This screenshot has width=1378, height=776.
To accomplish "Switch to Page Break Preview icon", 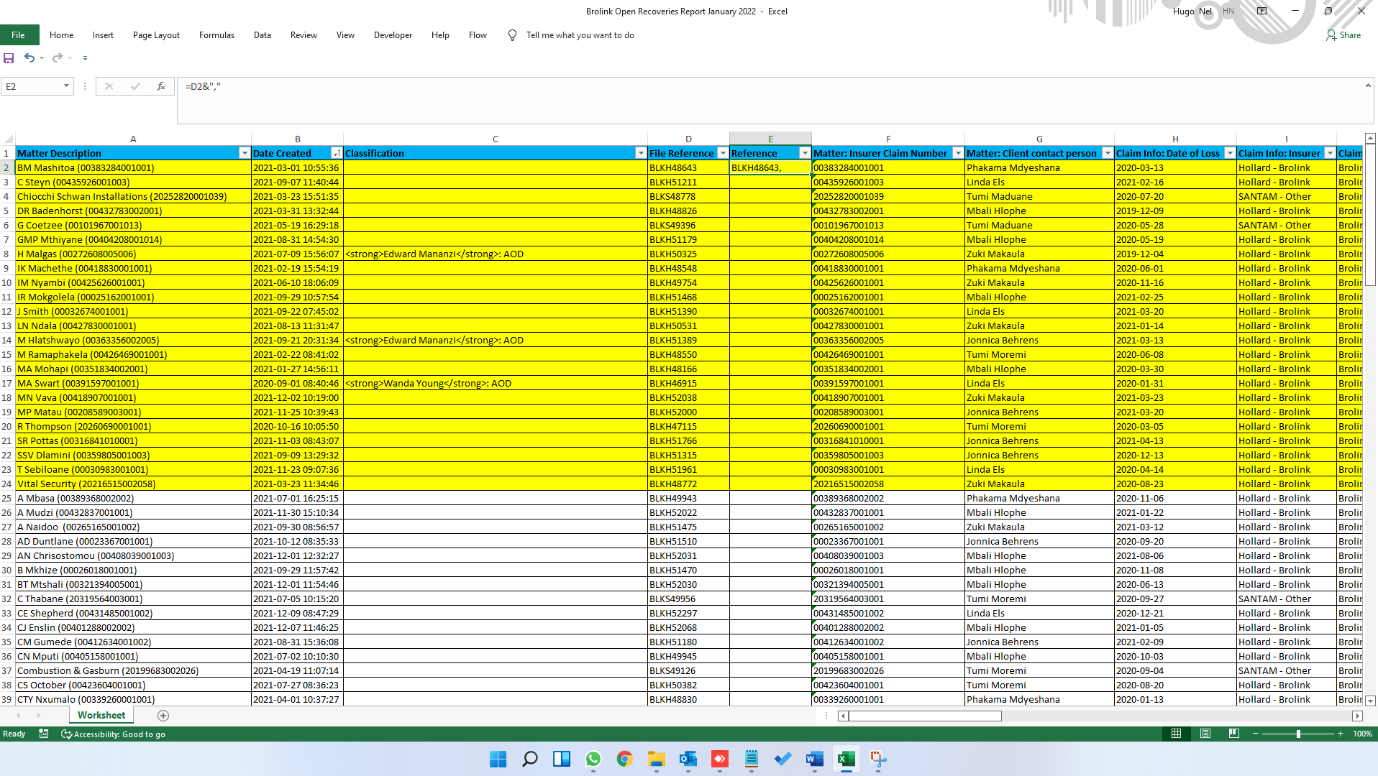I will (1233, 734).
